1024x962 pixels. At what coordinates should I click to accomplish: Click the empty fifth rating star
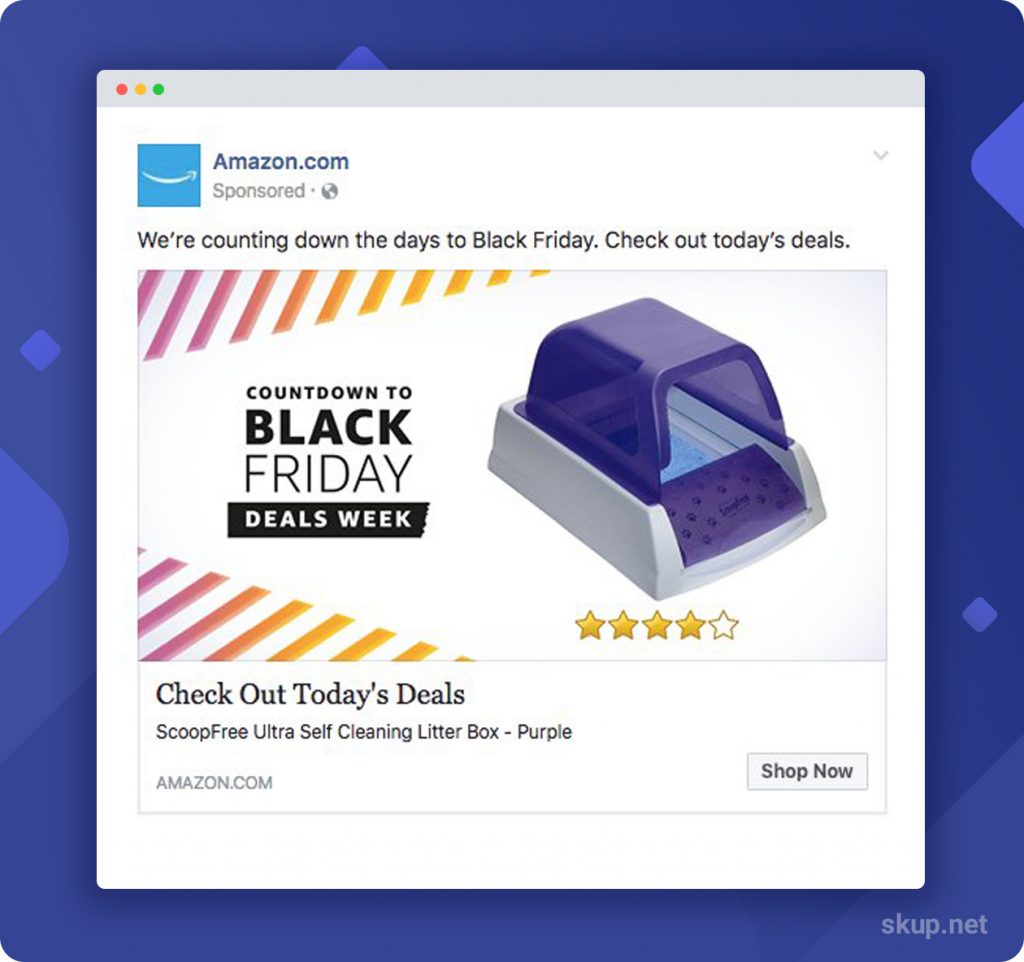point(724,625)
